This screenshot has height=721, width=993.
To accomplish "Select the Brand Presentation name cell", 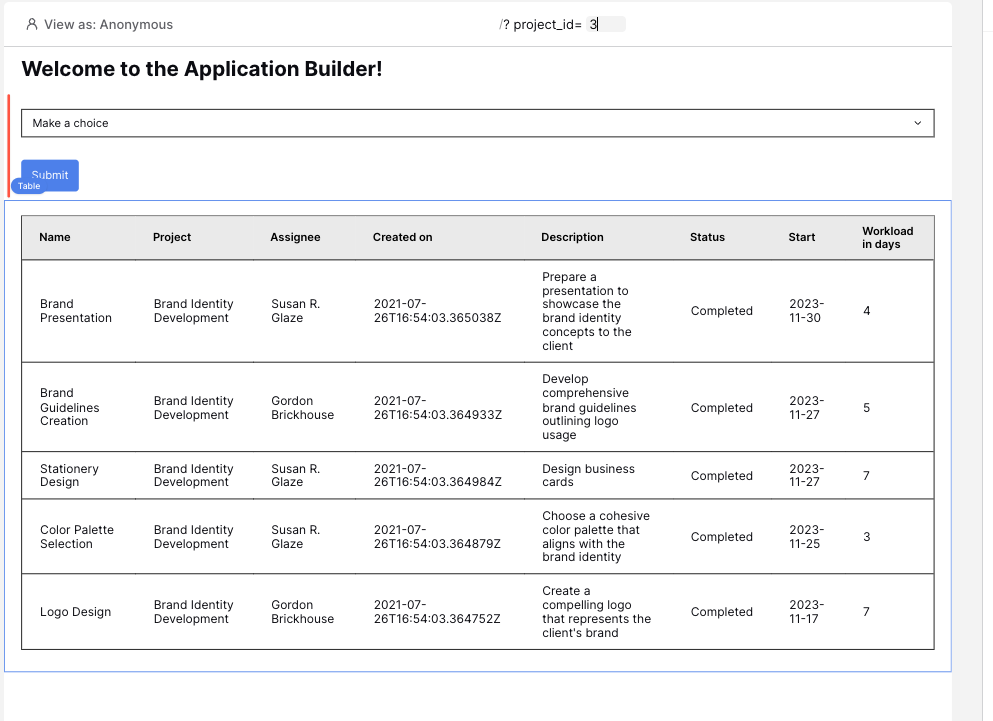I will click(x=76, y=311).
